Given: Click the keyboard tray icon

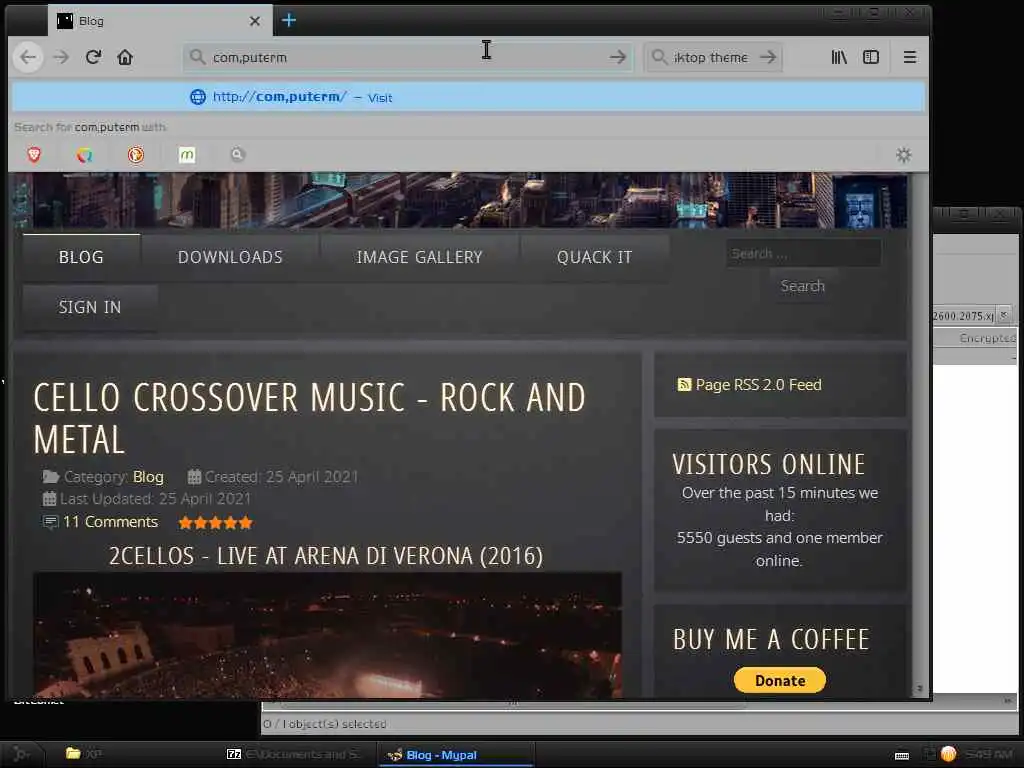Looking at the screenshot, I should (x=902, y=756).
